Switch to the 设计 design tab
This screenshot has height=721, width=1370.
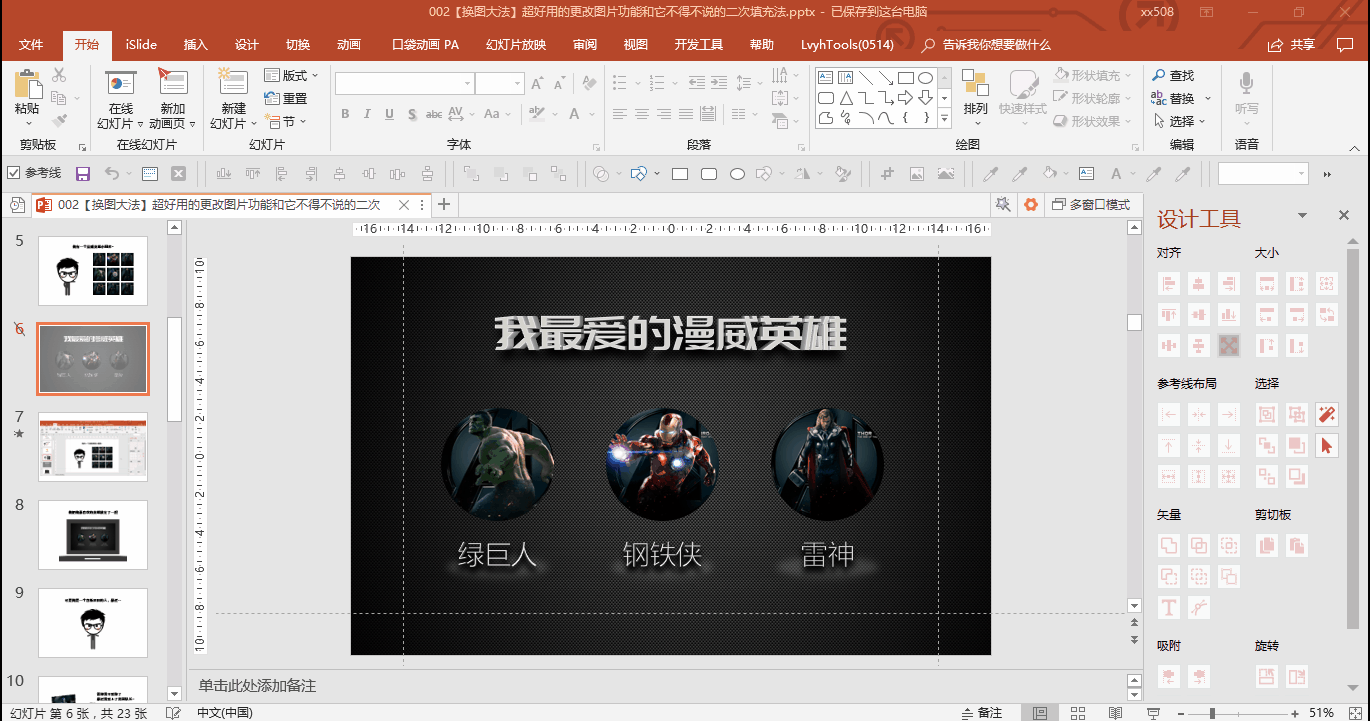click(247, 45)
